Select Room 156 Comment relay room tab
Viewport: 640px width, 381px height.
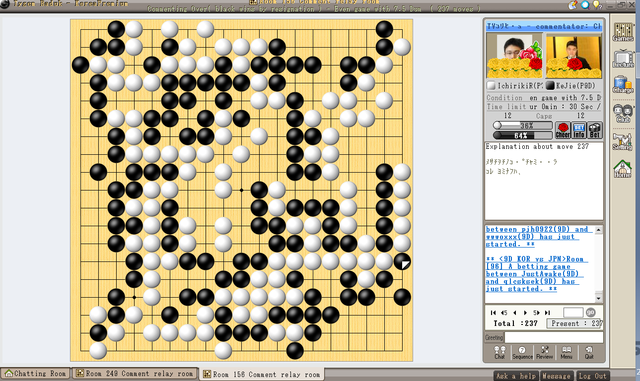click(262, 374)
